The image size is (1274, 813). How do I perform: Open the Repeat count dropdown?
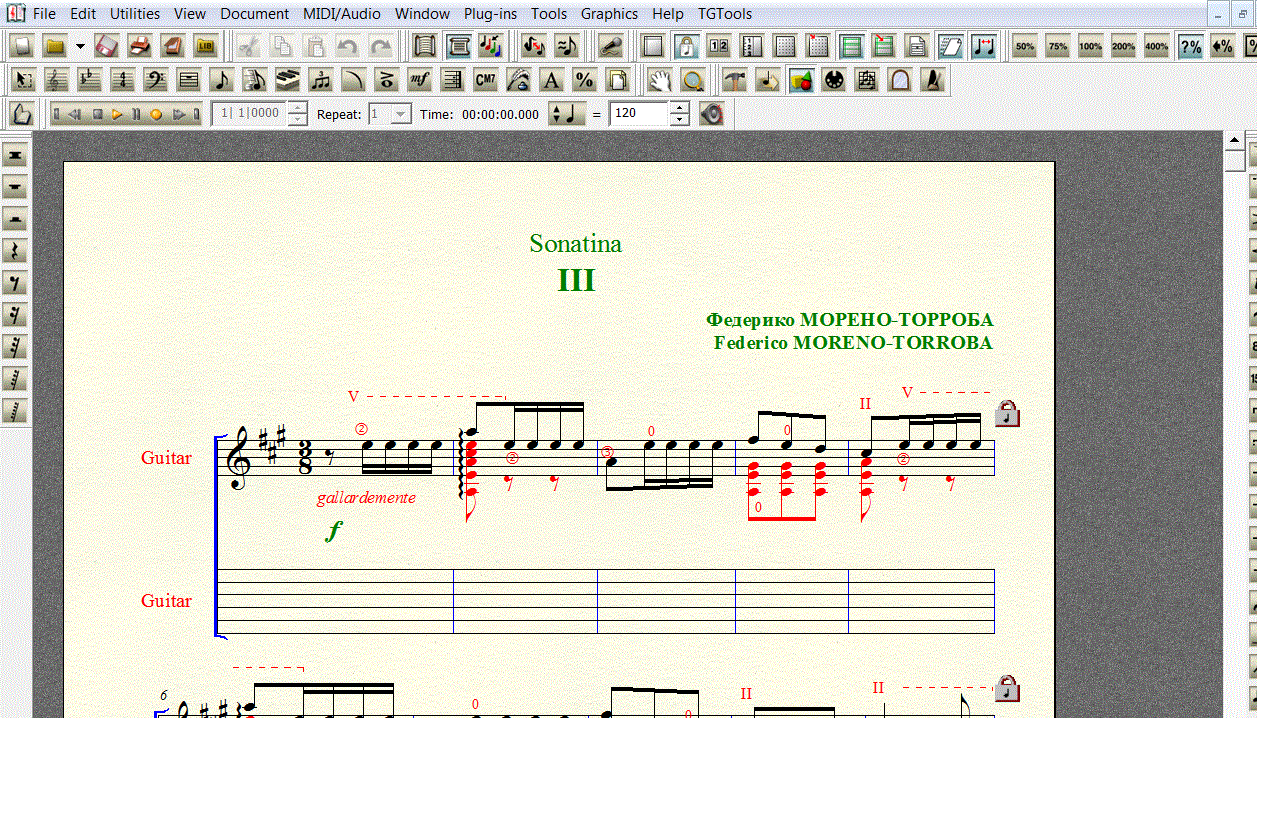tap(400, 114)
